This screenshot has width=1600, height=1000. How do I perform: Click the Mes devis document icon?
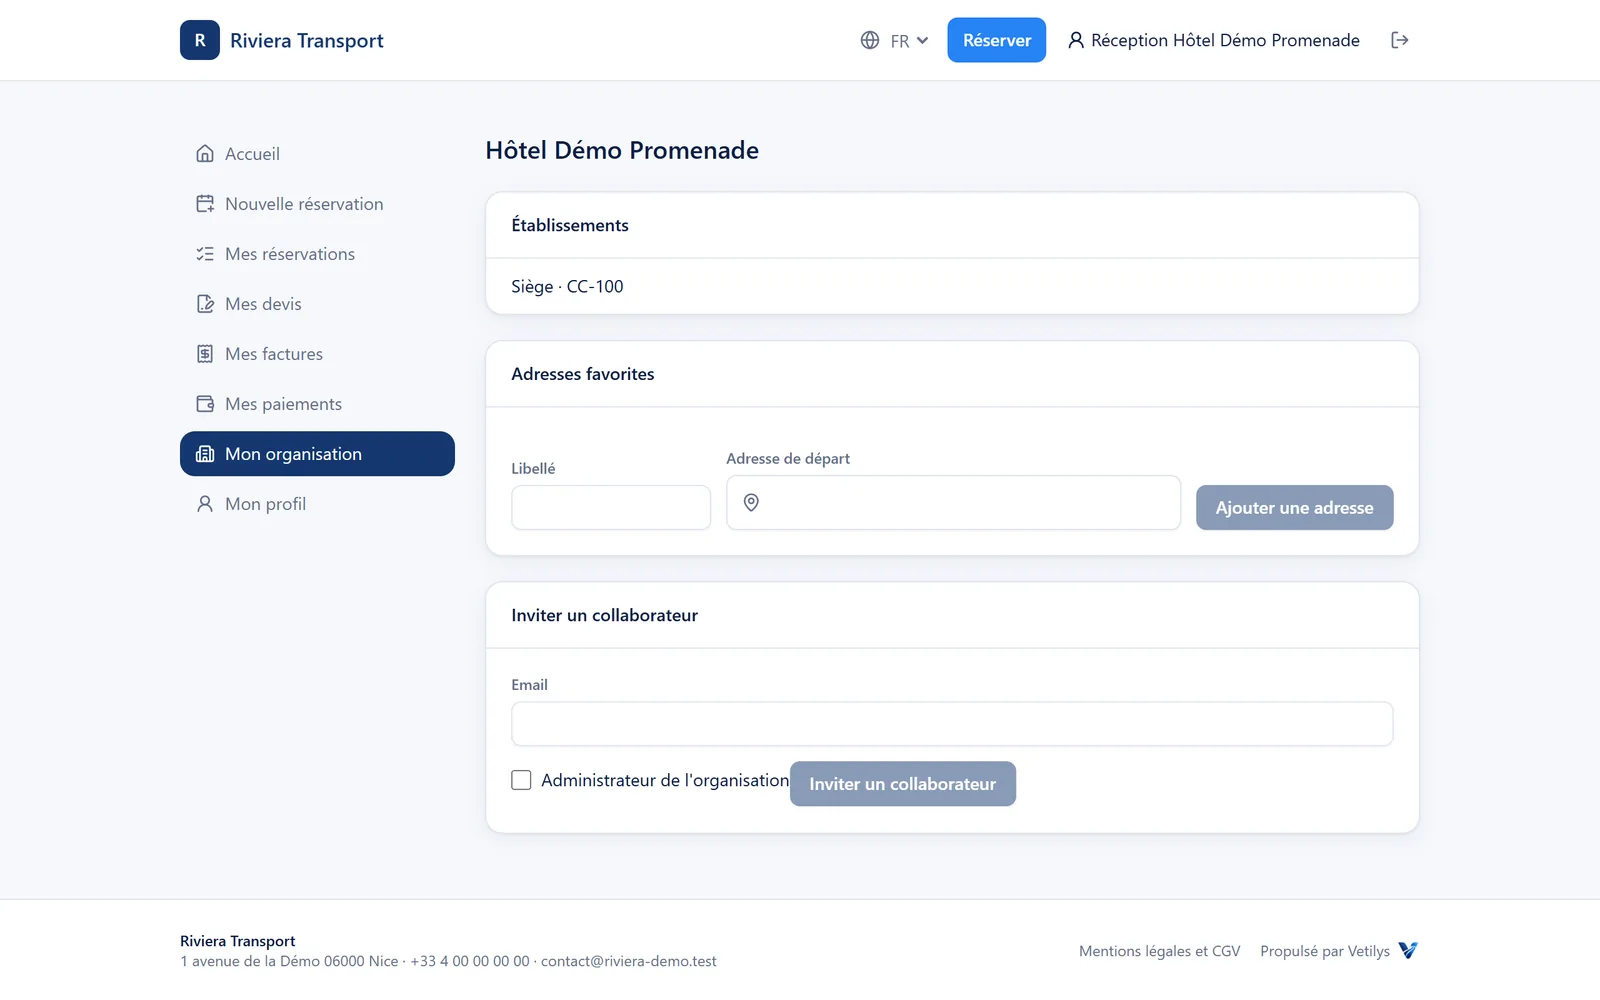pyautogui.click(x=205, y=304)
